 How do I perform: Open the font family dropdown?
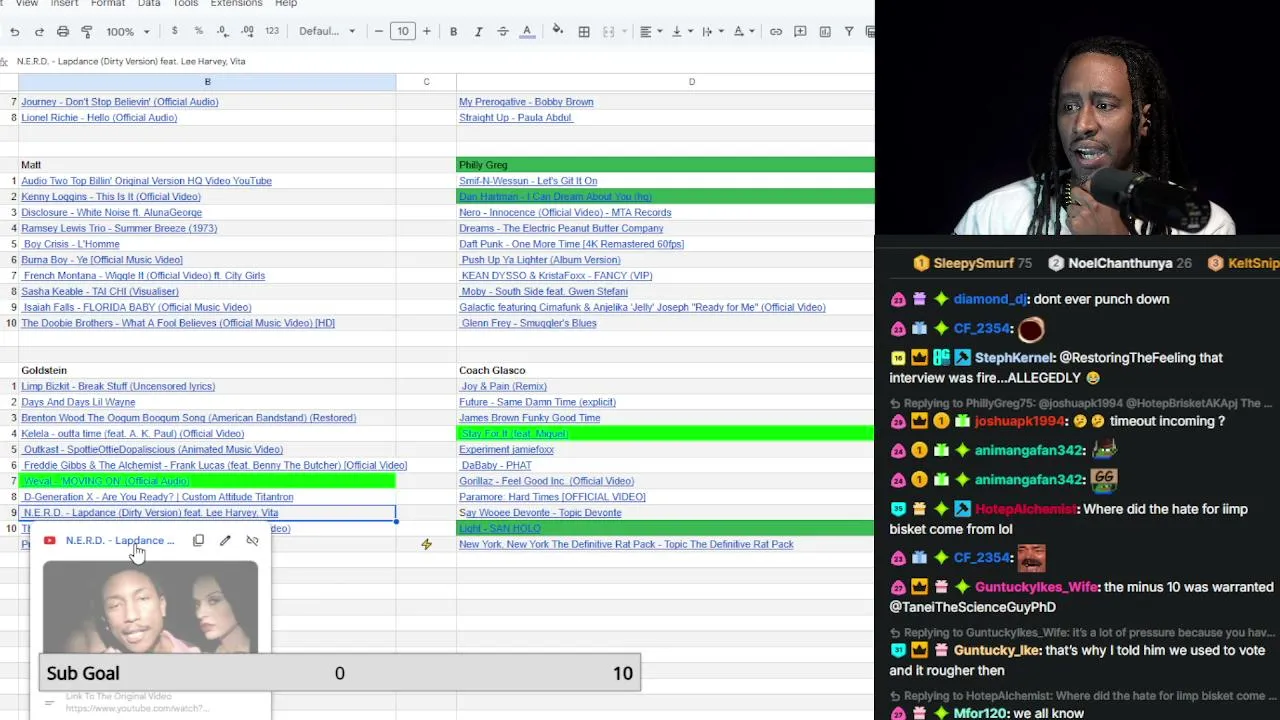[327, 32]
